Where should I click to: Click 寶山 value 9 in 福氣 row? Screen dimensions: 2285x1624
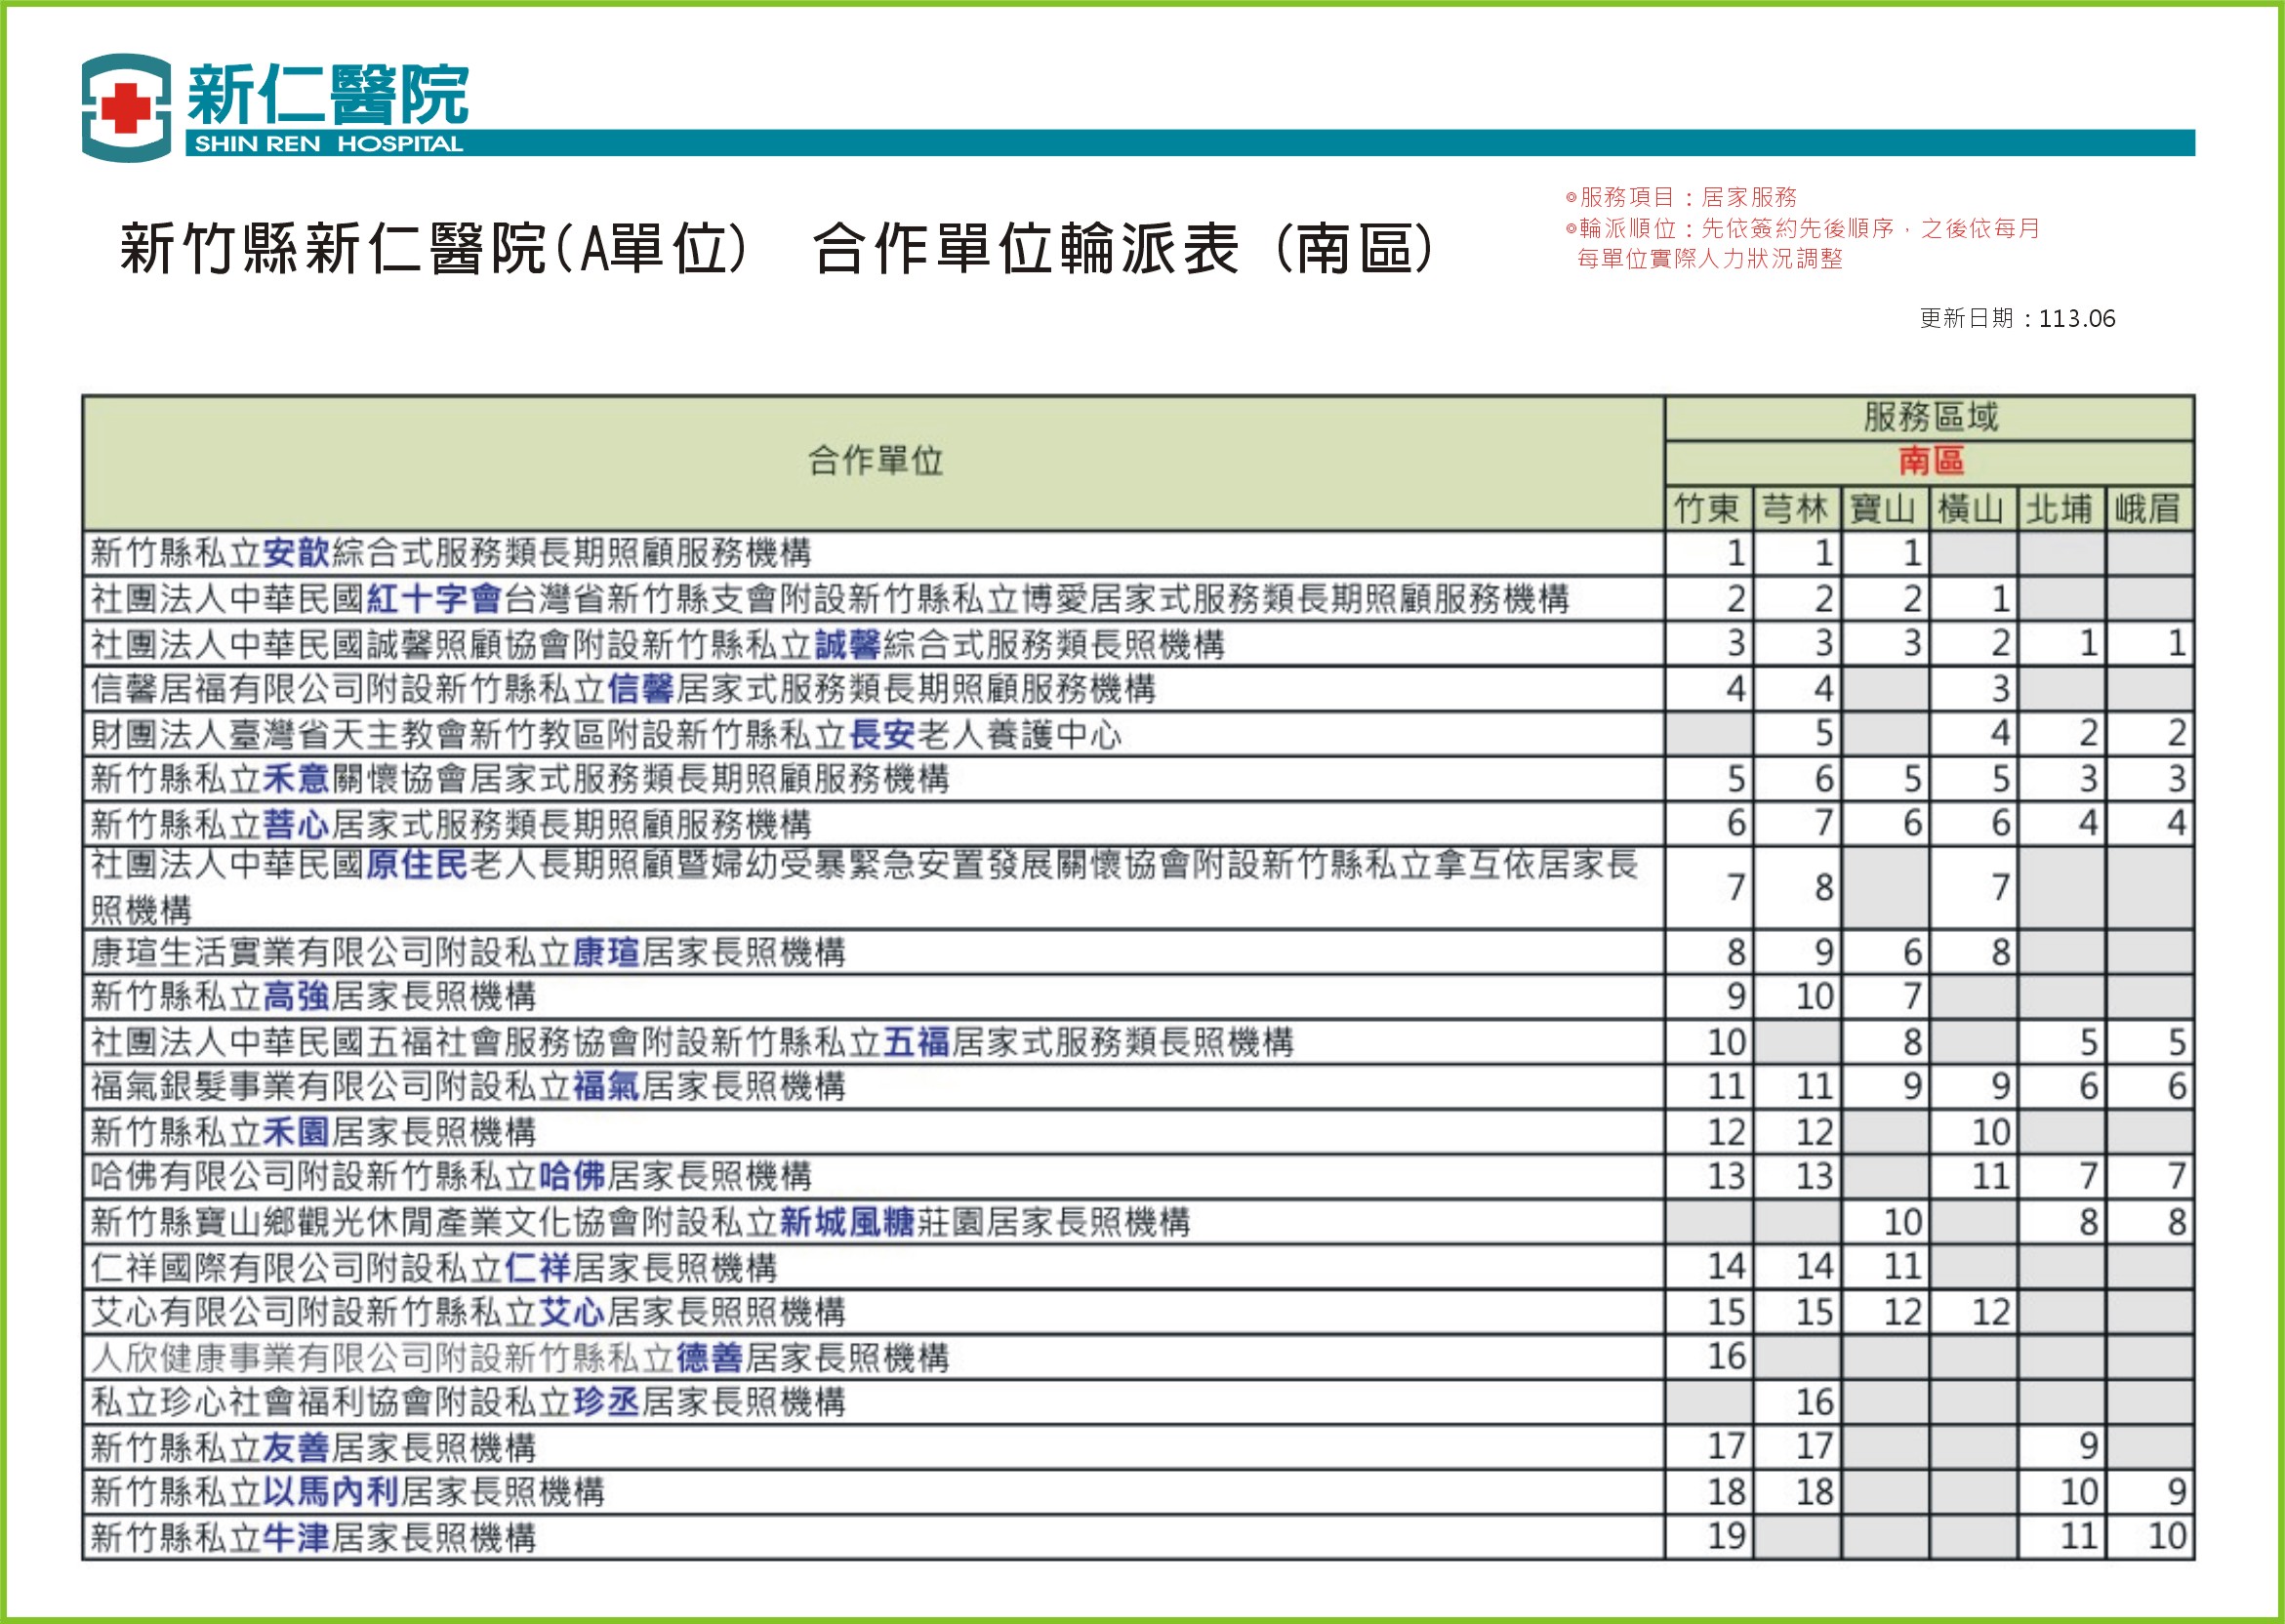pyautogui.click(x=1913, y=1087)
